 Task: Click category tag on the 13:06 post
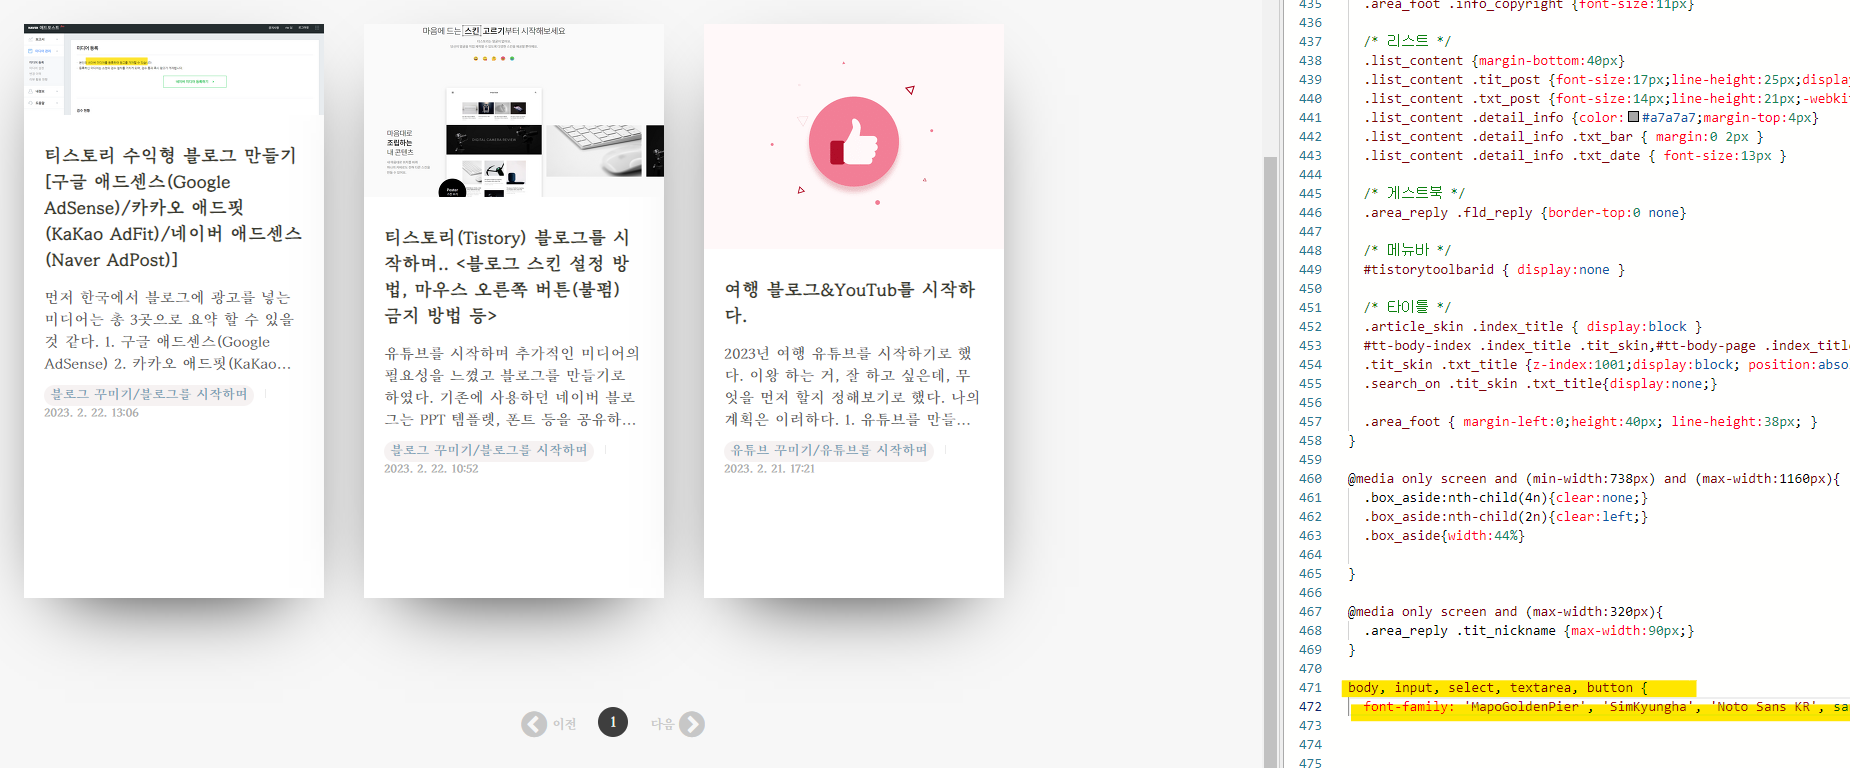[149, 394]
